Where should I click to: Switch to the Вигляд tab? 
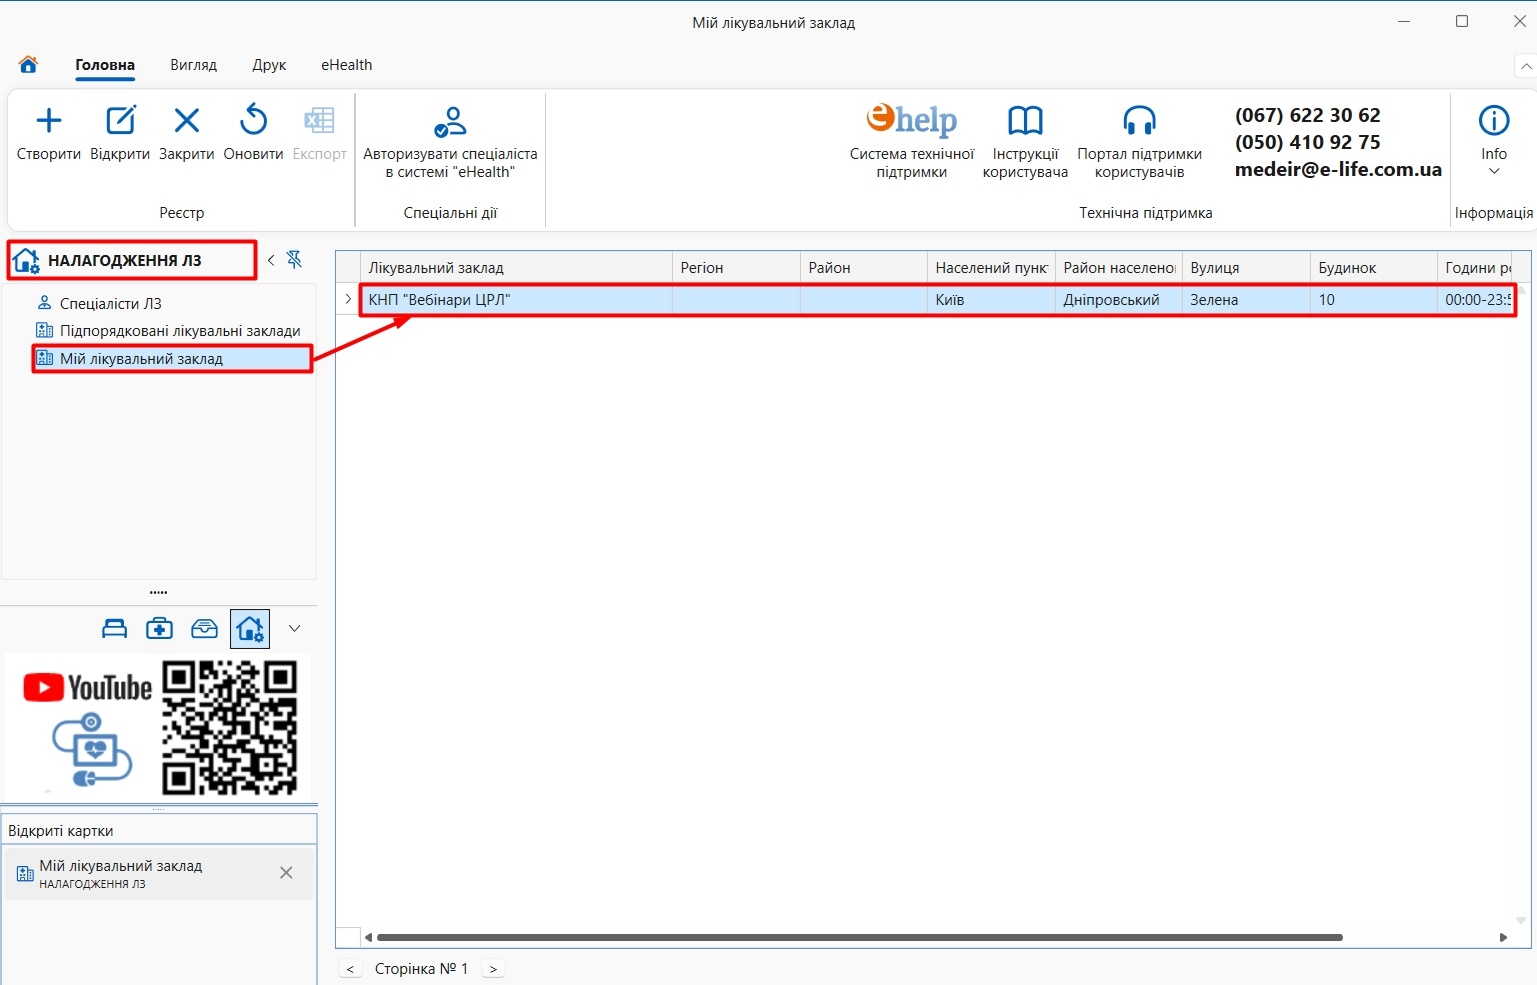click(193, 65)
